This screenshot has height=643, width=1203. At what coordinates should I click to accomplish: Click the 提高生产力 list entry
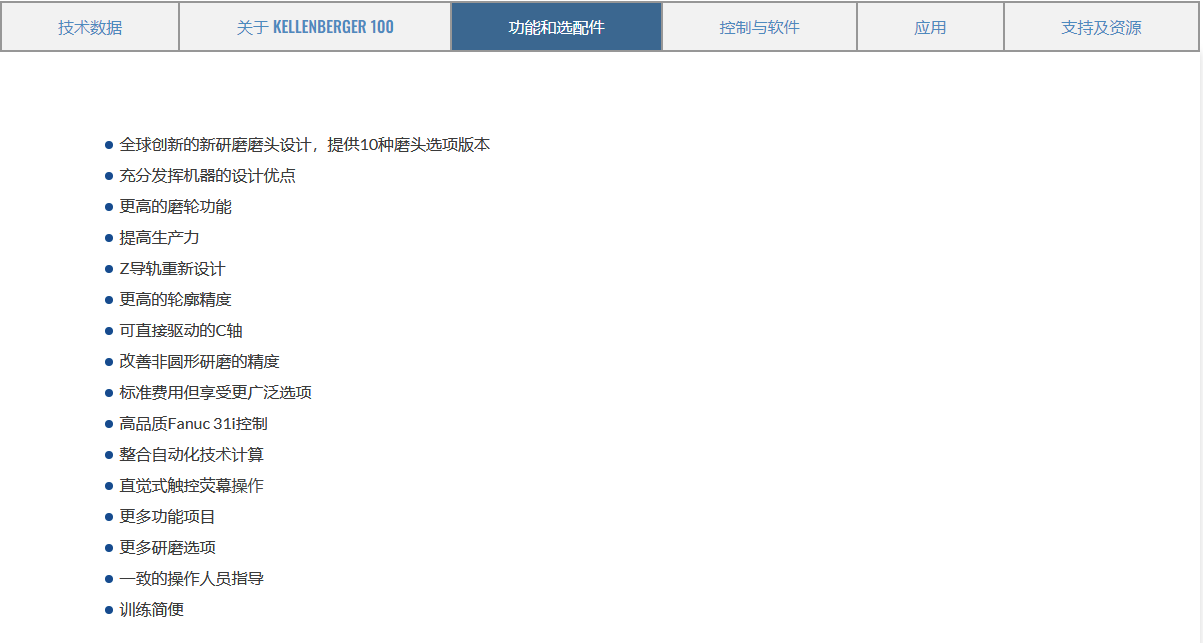pyautogui.click(x=159, y=238)
